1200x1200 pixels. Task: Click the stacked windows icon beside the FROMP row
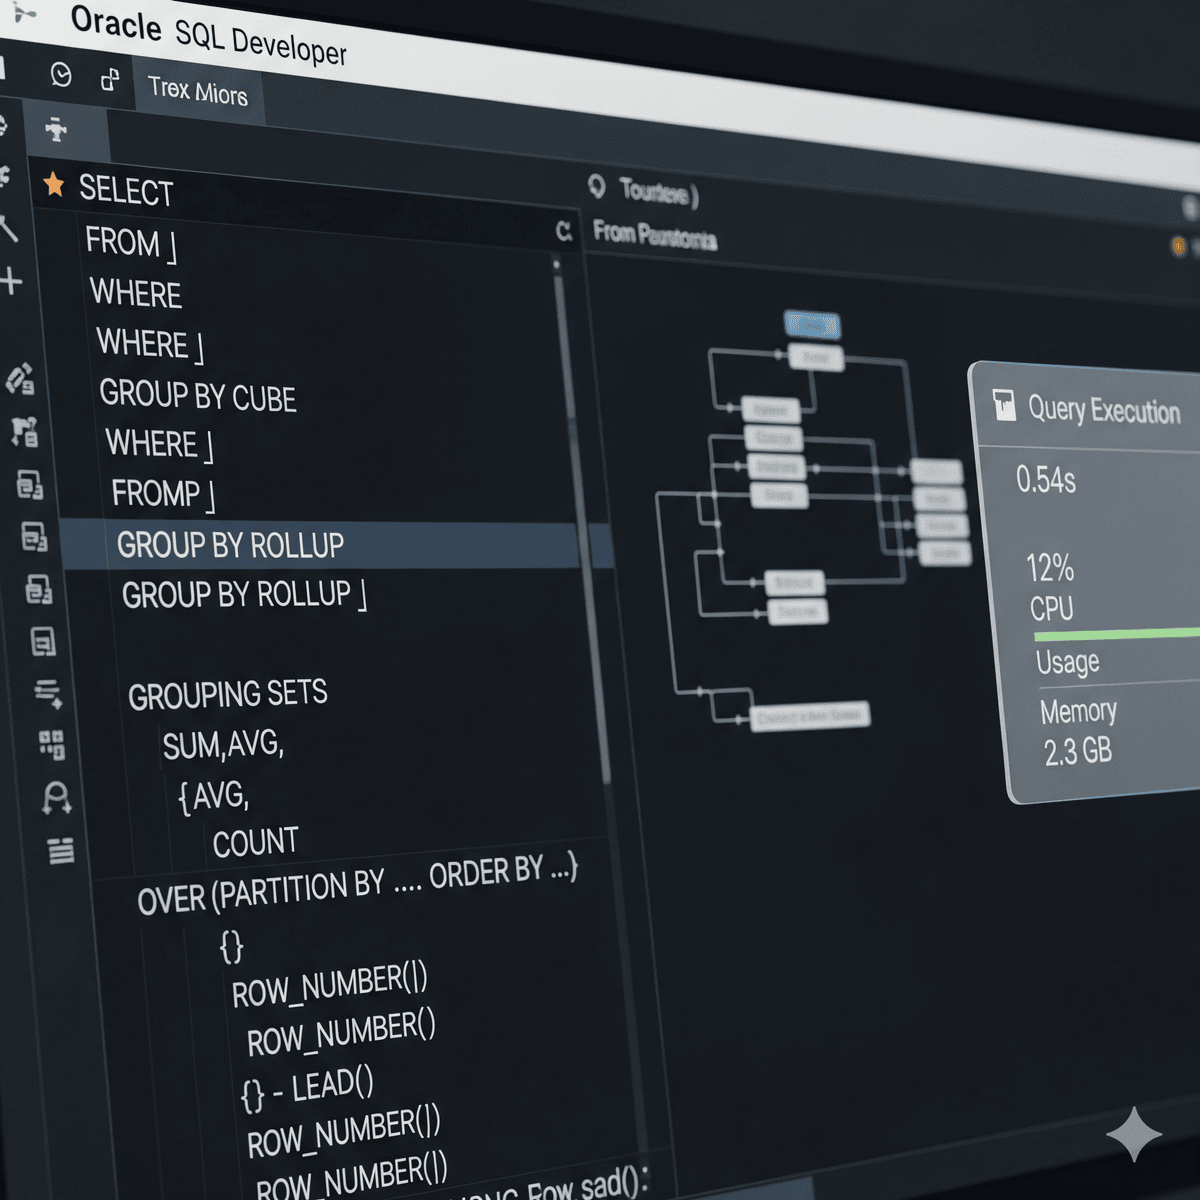[30, 485]
